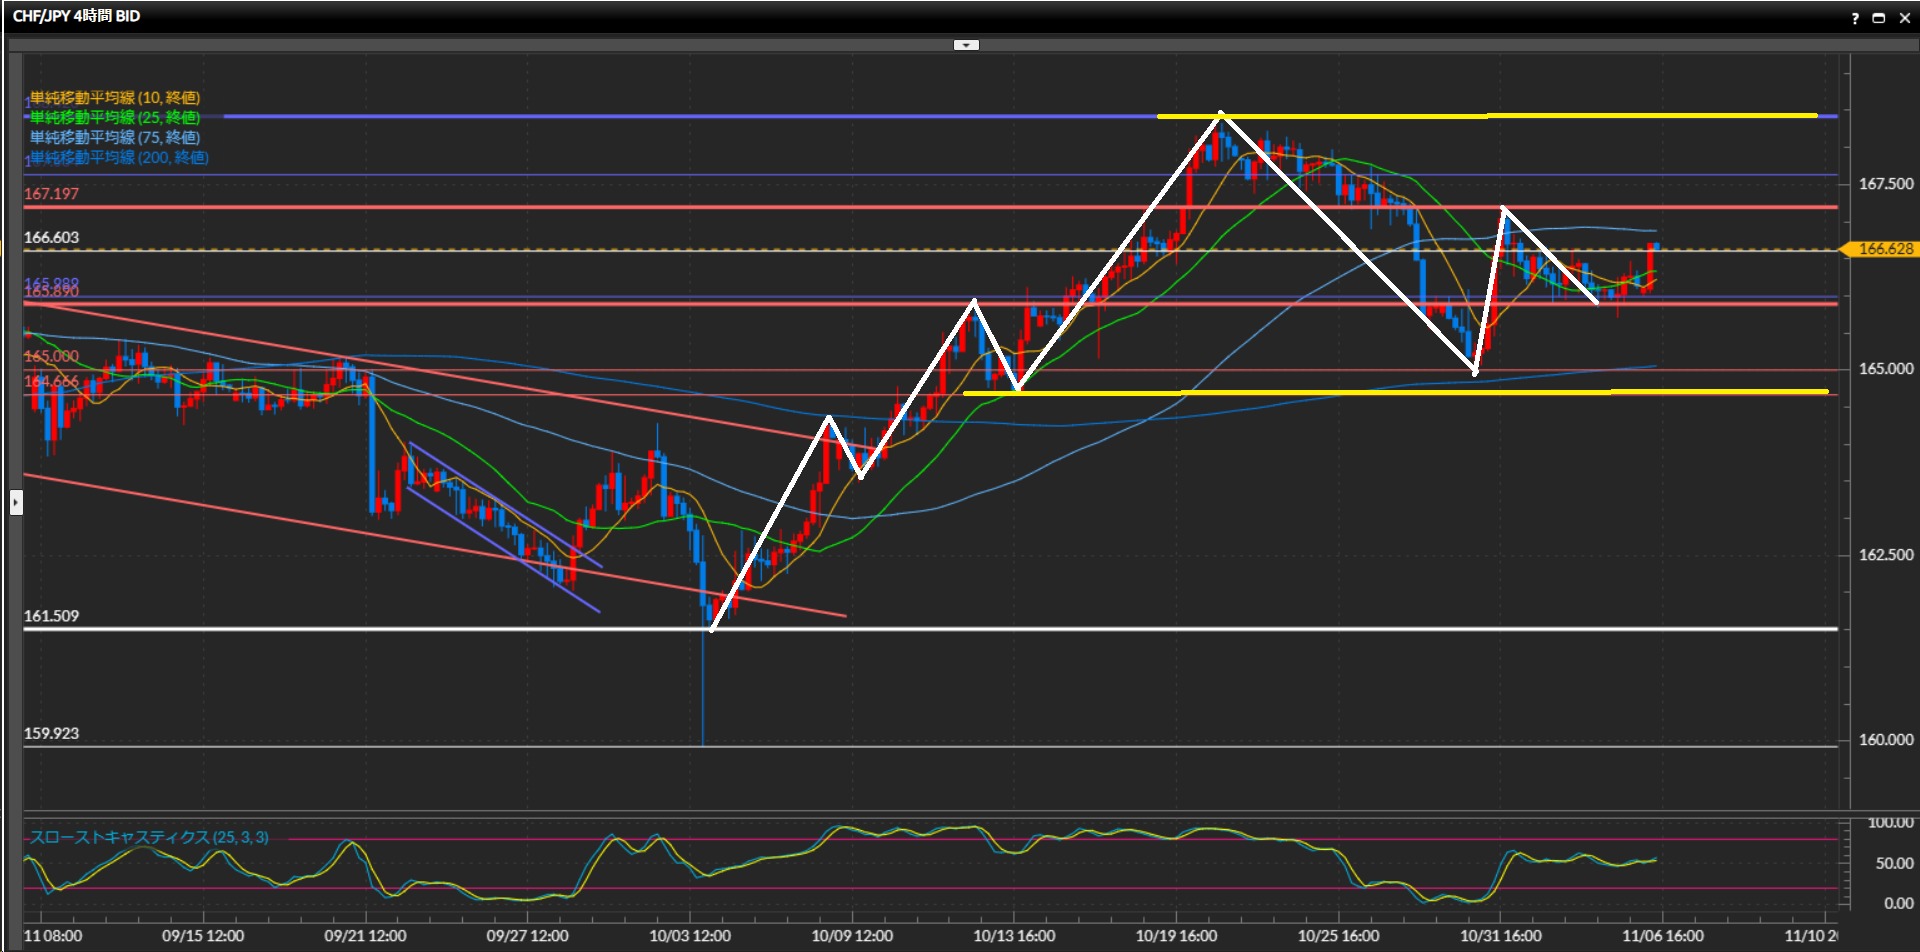Select the 10-period moving average label
1920x952 pixels.
[115, 98]
